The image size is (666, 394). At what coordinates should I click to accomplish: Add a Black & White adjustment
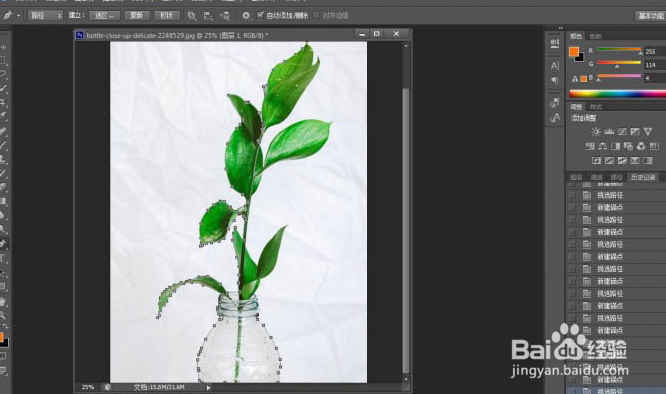[615, 146]
